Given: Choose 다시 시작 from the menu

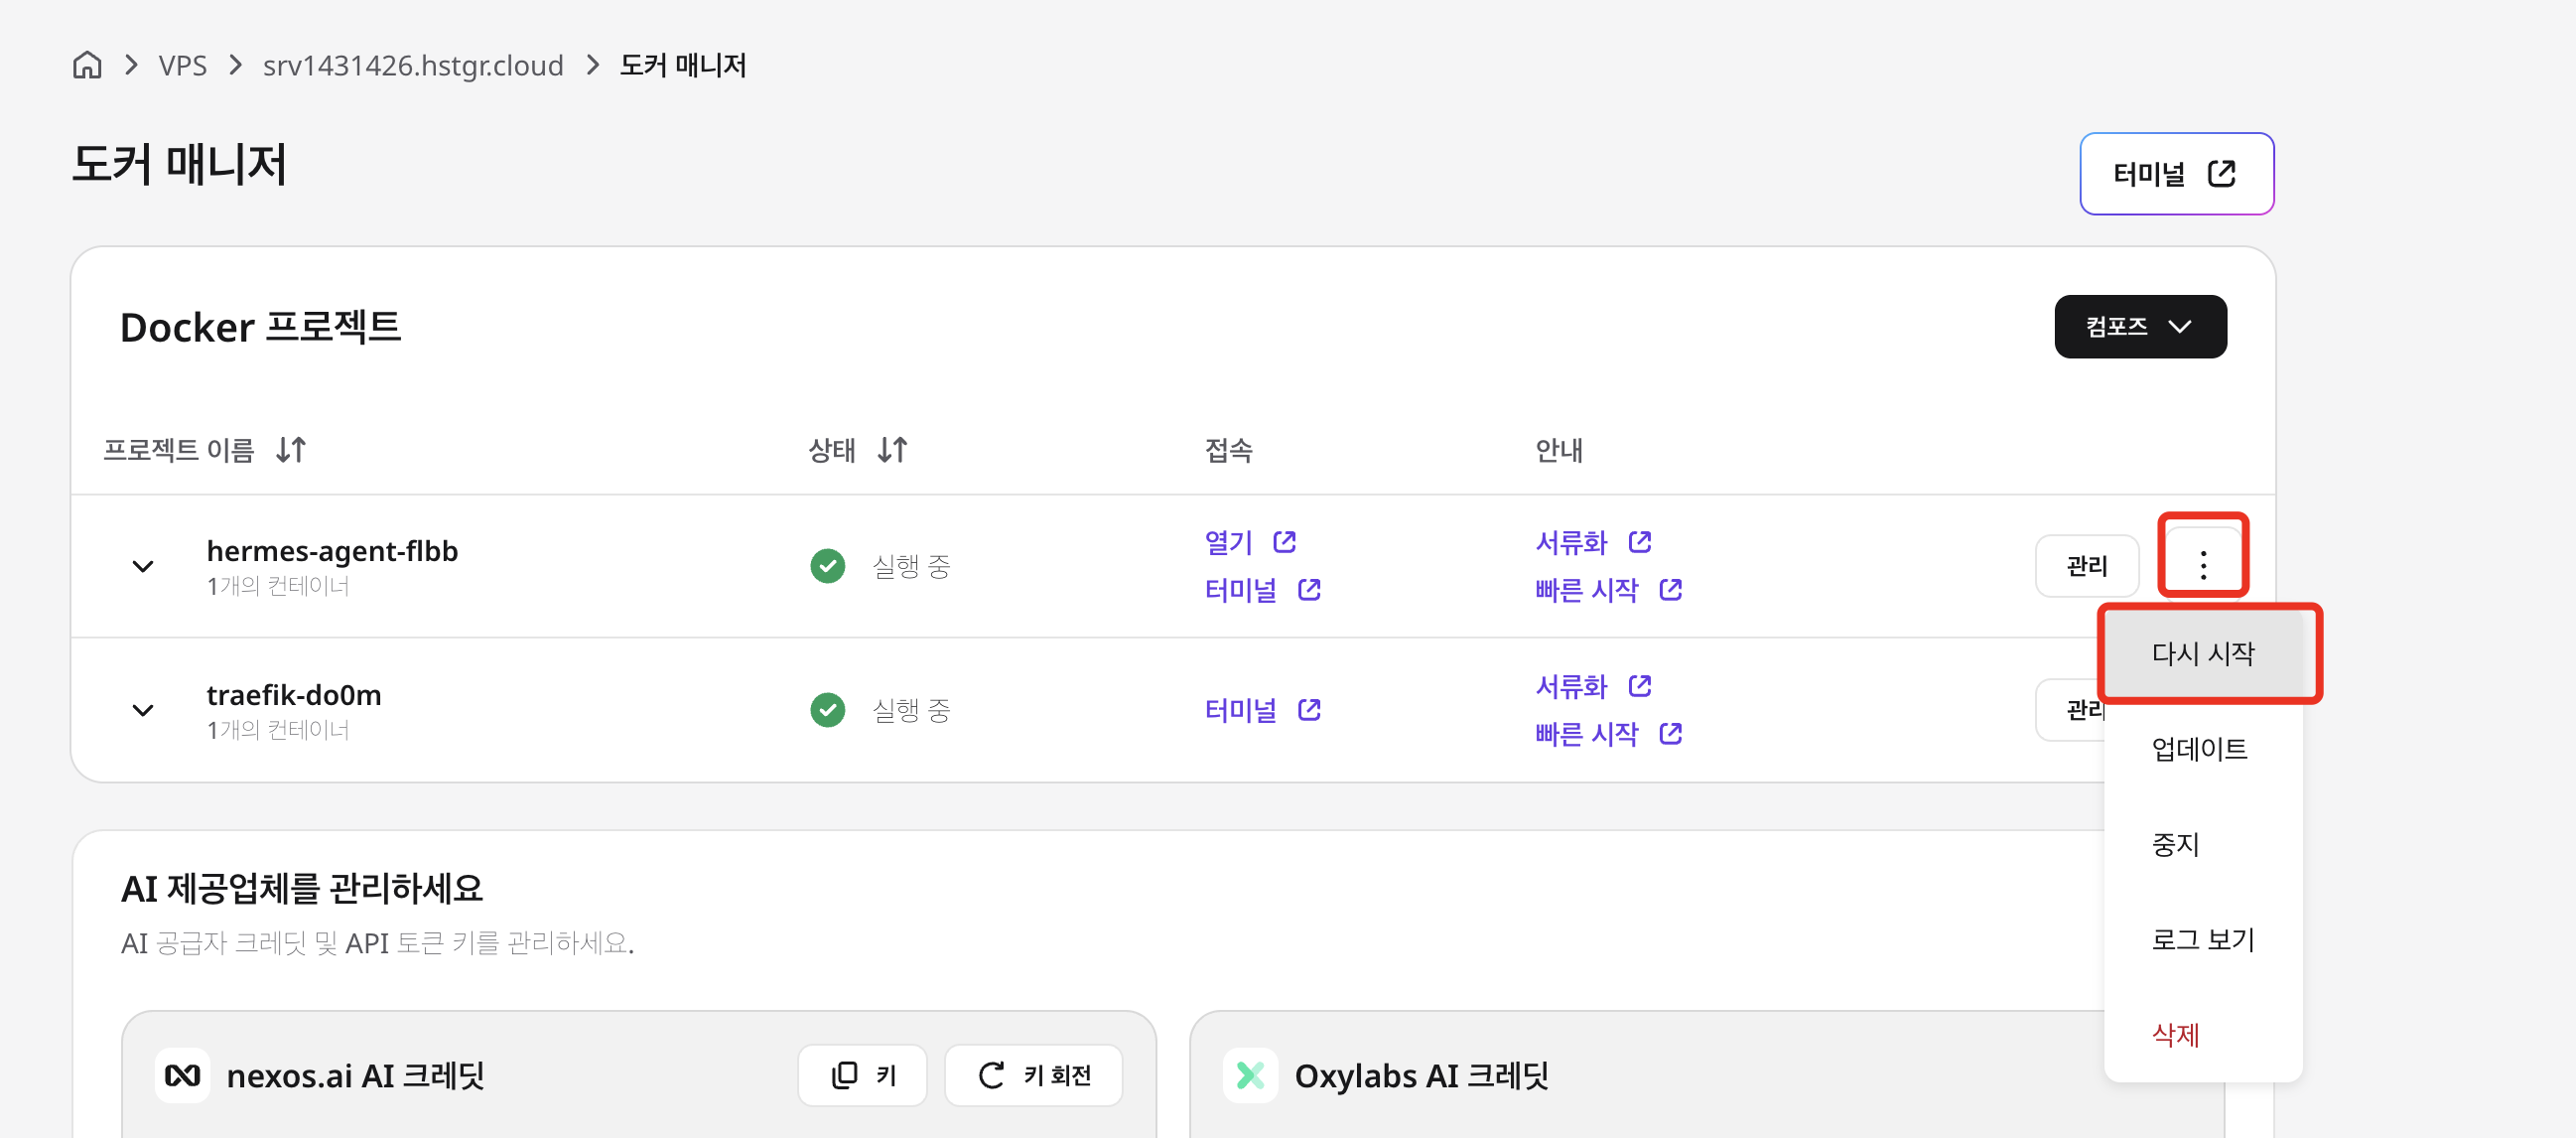Looking at the screenshot, I should point(2203,654).
